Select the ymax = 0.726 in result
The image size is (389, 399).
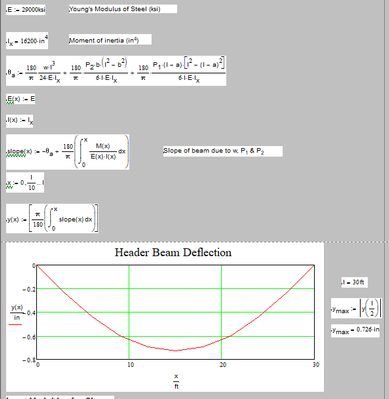(x=355, y=330)
